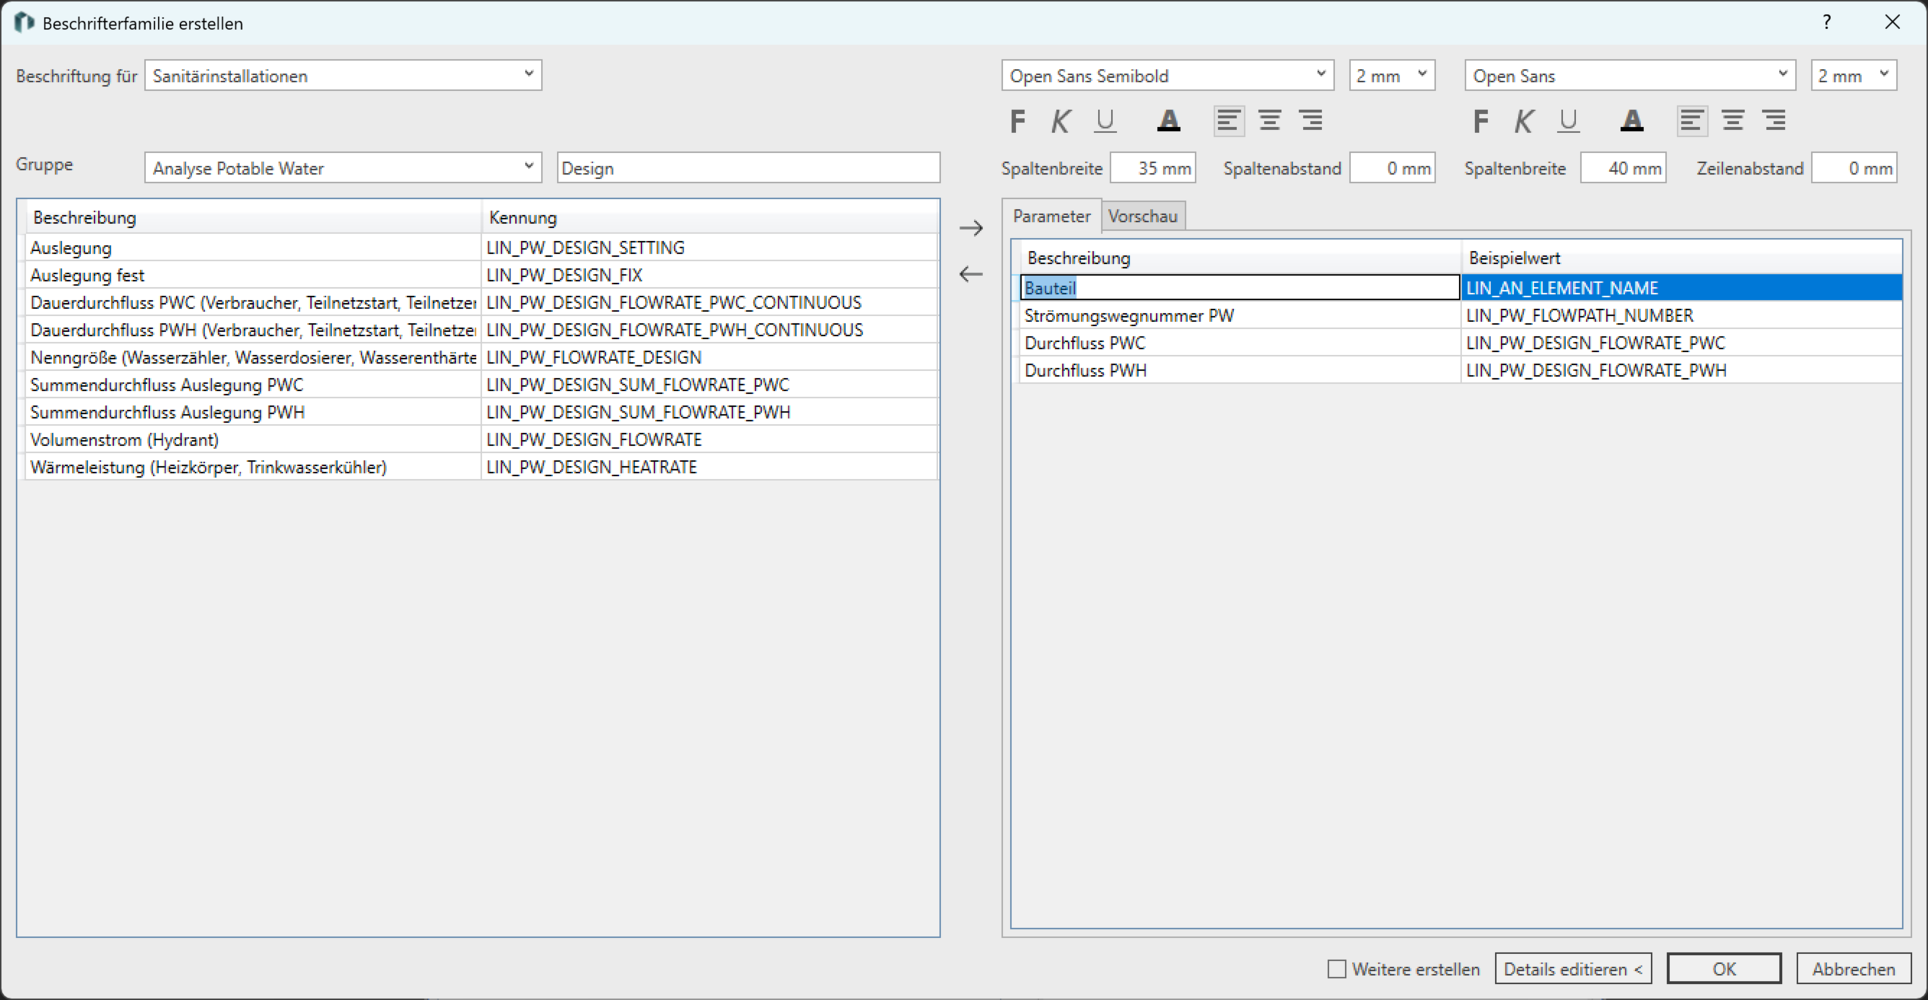Center-align text in the Open Sans Semibold column
Viewport: 1928px width, 1000px height.
(x=1270, y=121)
